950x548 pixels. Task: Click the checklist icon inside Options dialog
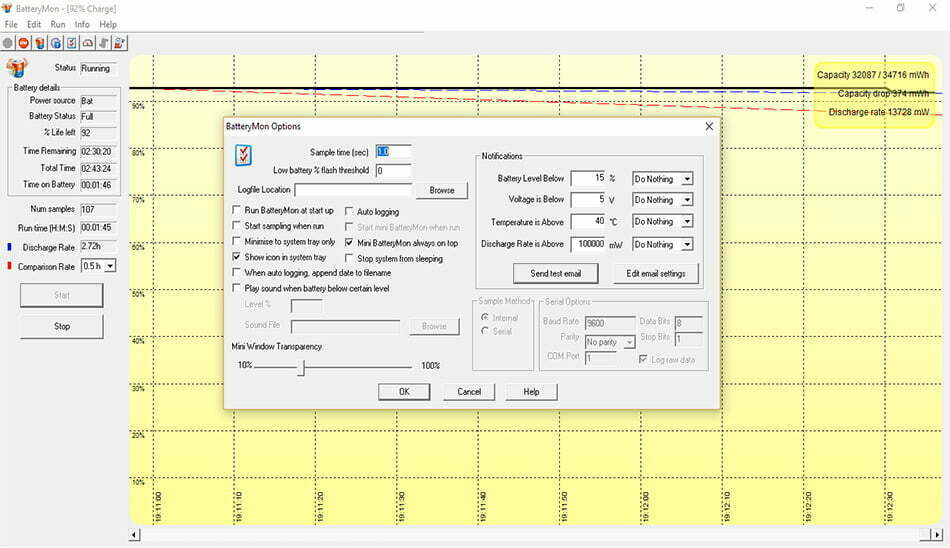243,155
